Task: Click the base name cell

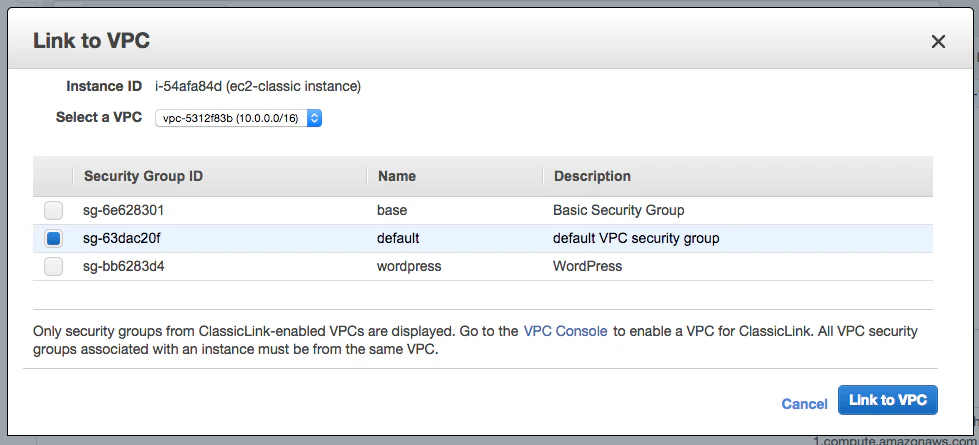Action: (x=392, y=211)
